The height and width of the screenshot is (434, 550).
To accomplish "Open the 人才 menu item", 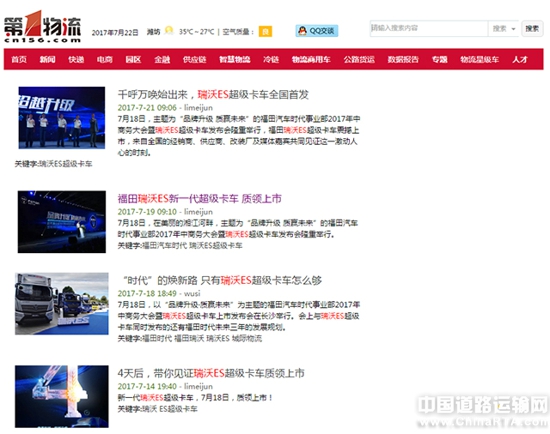I will point(520,59).
